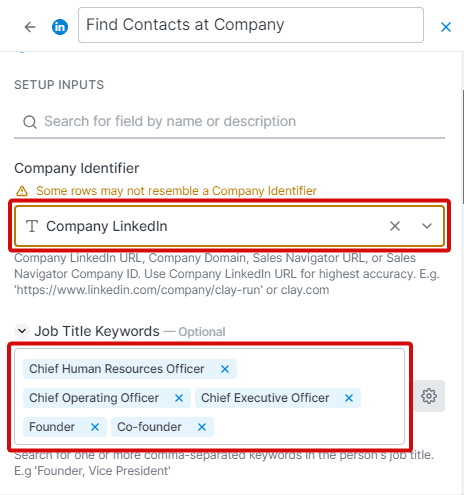464x495 pixels.
Task: Edit the Find Contacts at Company title
Action: pos(251,25)
